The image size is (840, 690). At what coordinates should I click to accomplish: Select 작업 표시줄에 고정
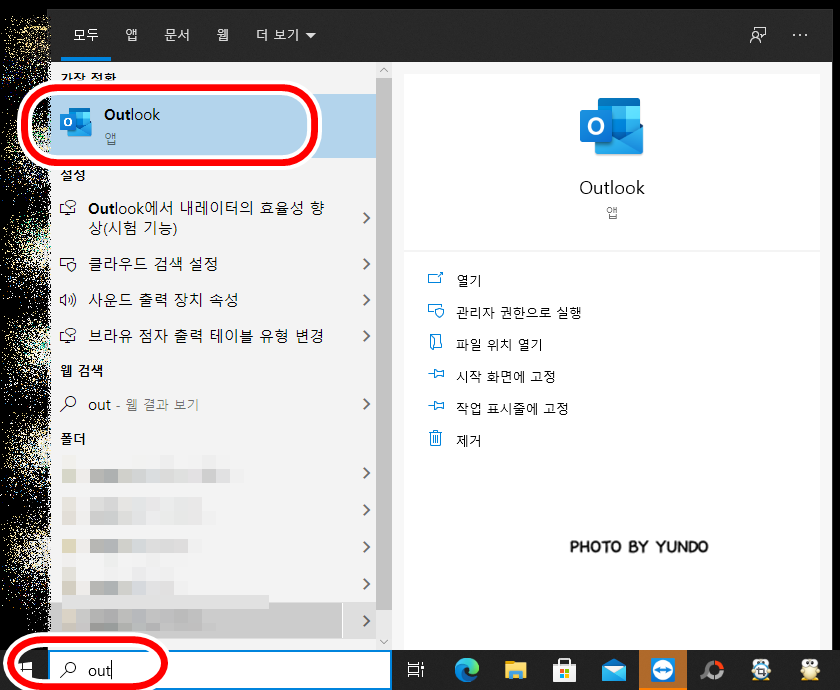tap(512, 408)
